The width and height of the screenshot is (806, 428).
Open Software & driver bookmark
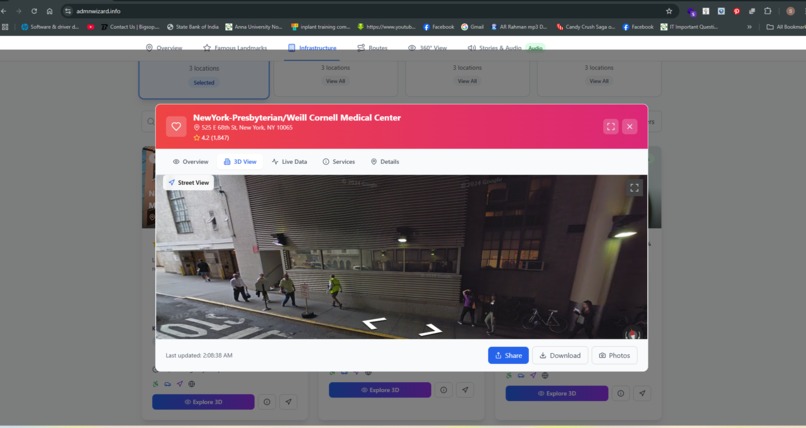tap(50, 27)
